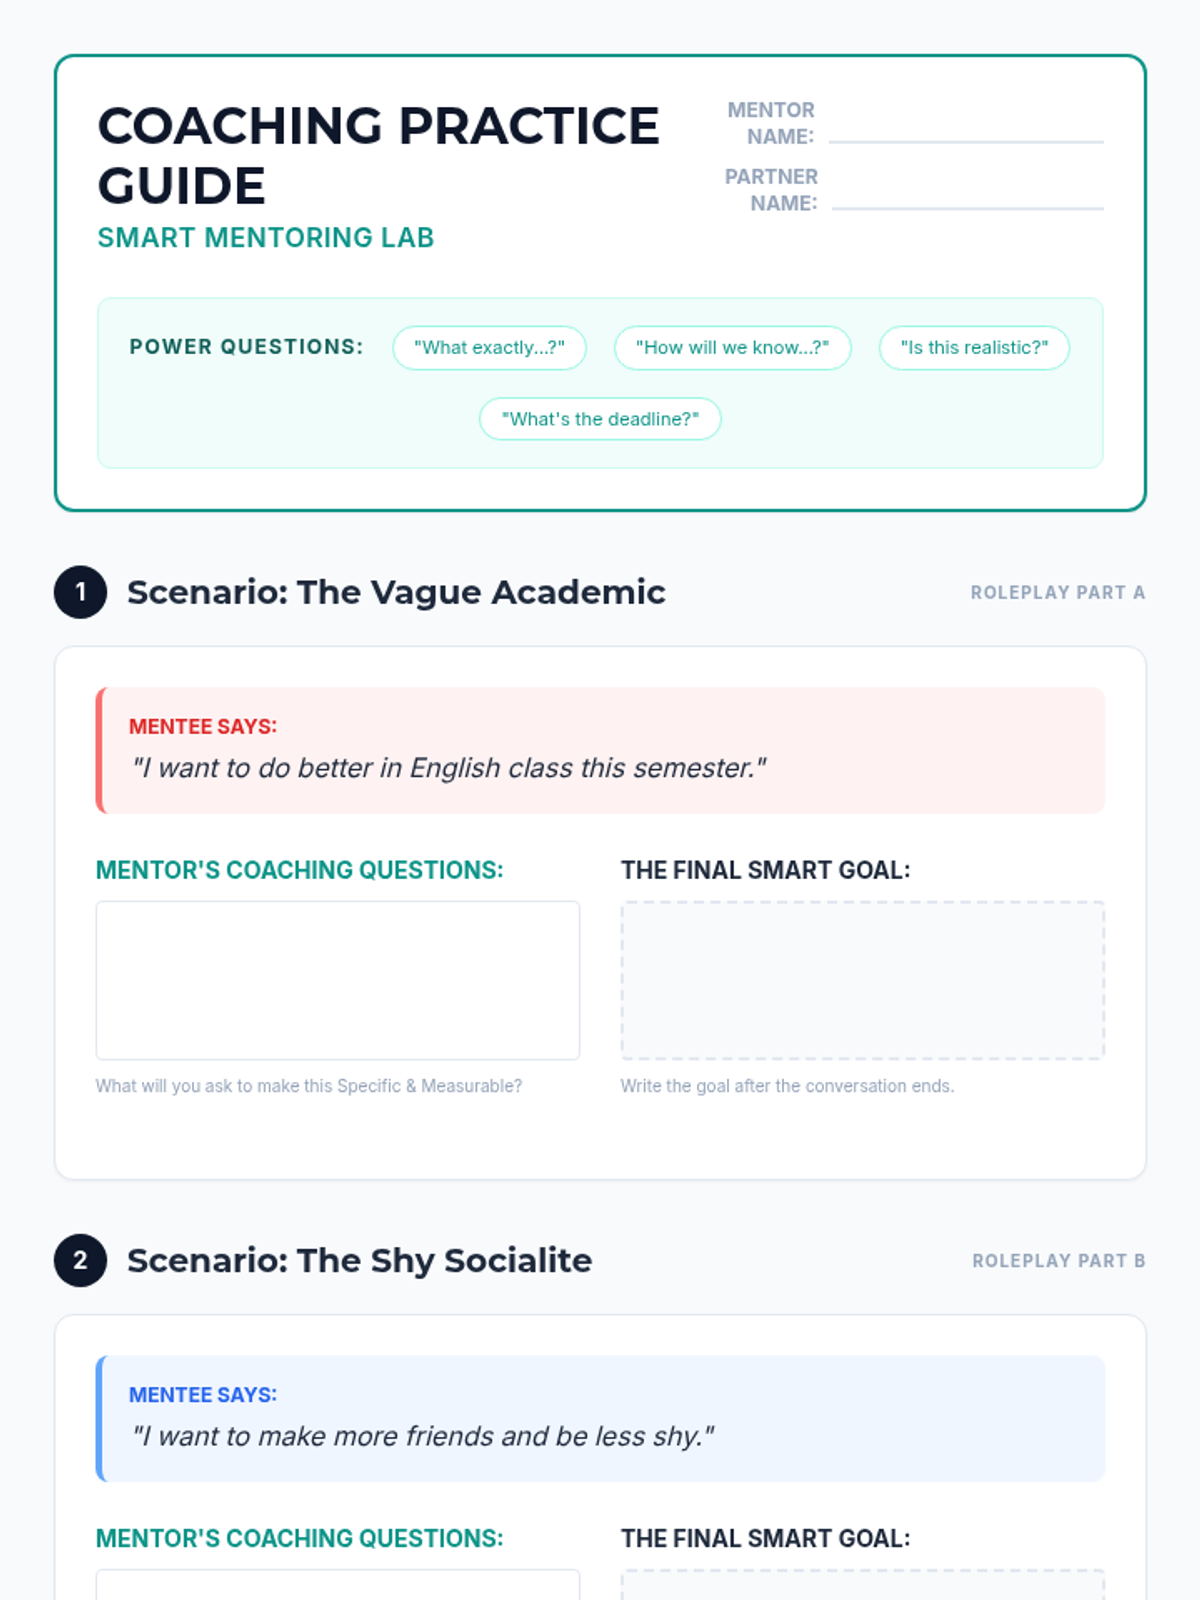This screenshot has height=1600, width=1200.
Task: Click Scenario 2 final SMART goal box
Action: pos(862,1585)
